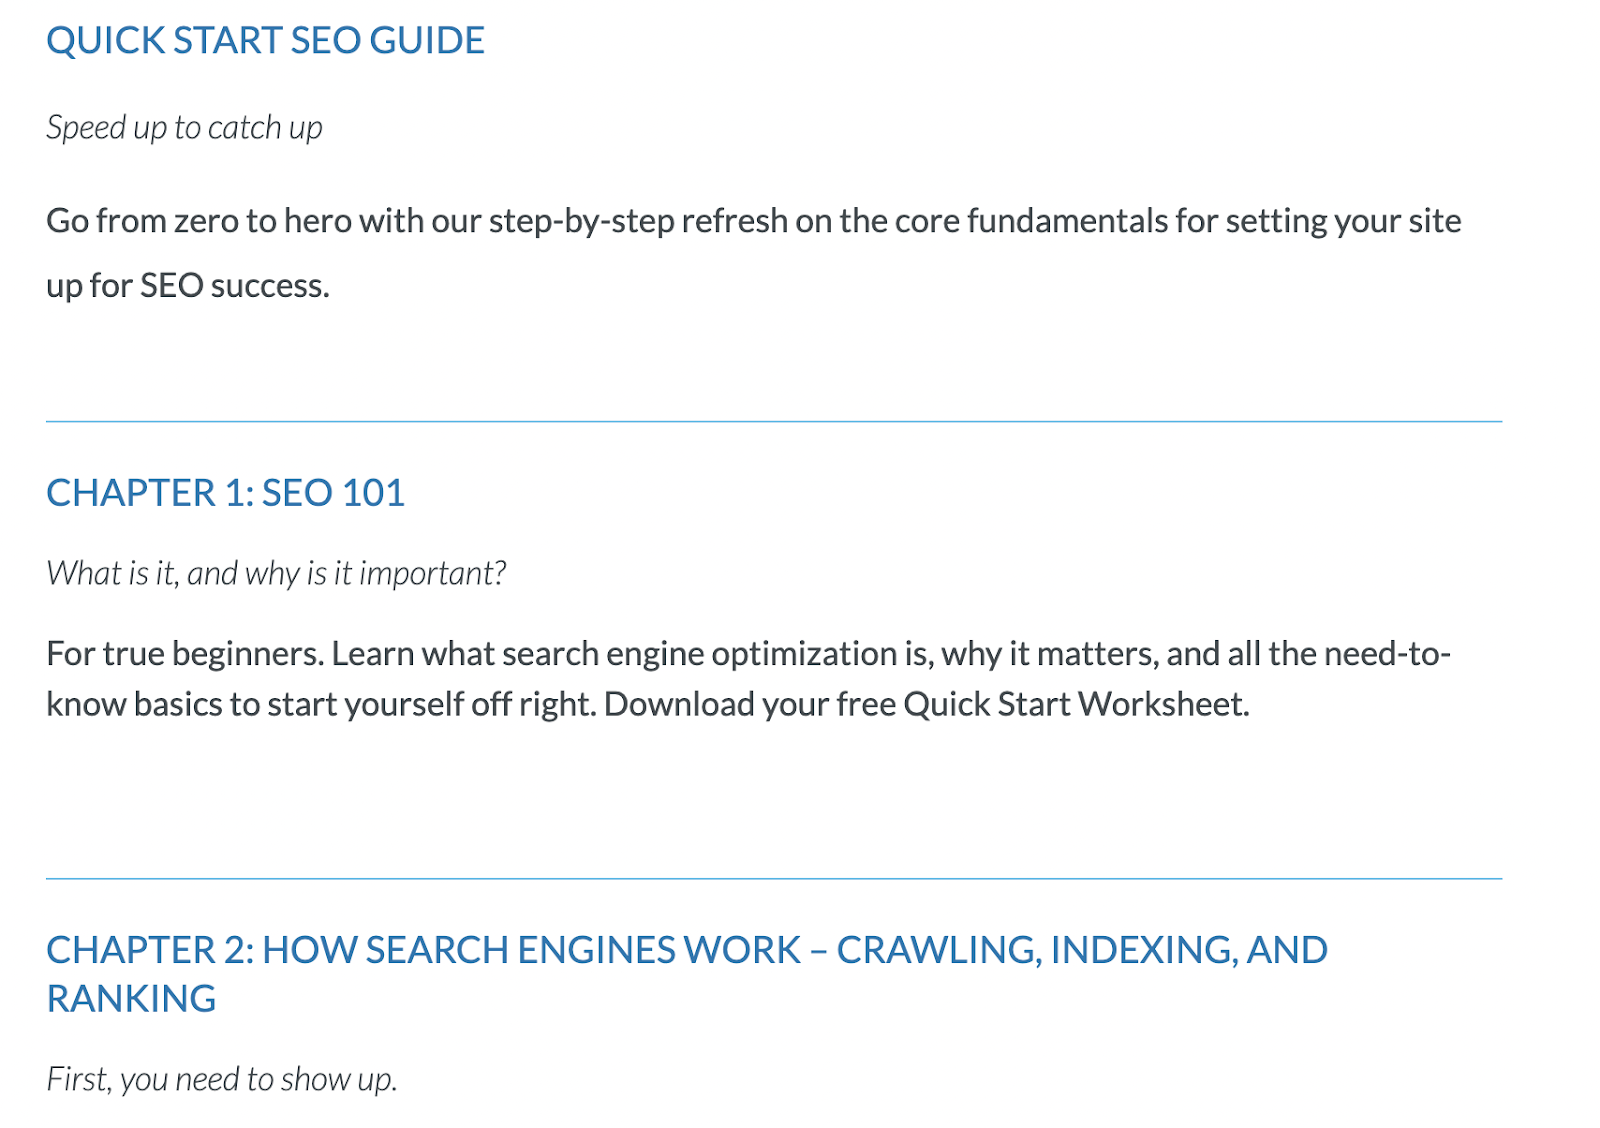Click the divider line above Chapter 2
The width and height of the screenshot is (1600, 1128).
pos(774,879)
